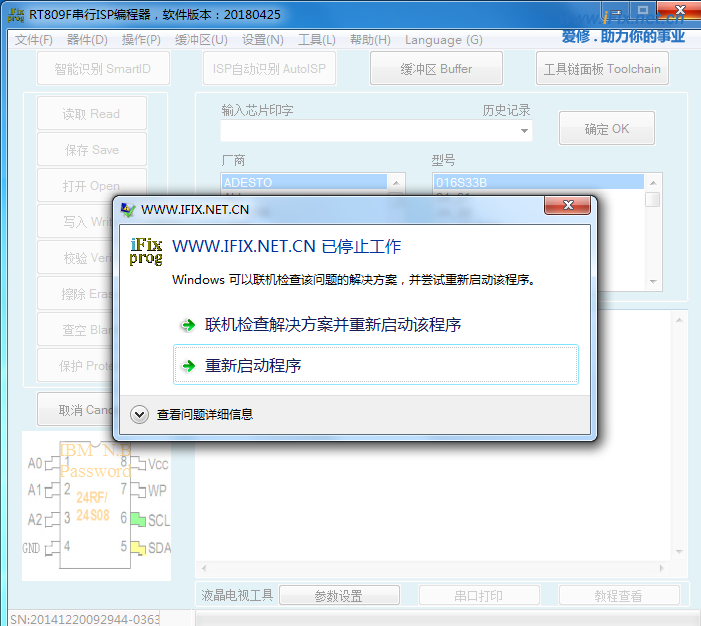The height and width of the screenshot is (626, 701).
Task: Click 写入 Write button
Action: (x=75, y=221)
